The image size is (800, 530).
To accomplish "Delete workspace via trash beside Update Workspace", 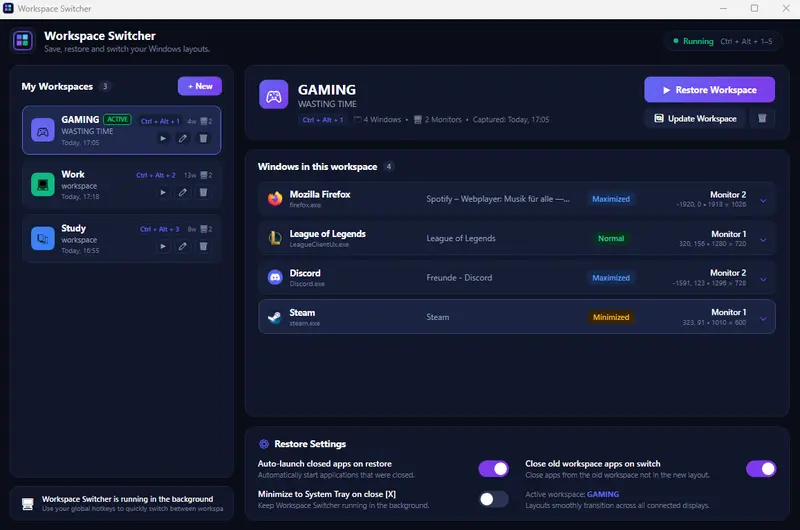I will 762,118.
